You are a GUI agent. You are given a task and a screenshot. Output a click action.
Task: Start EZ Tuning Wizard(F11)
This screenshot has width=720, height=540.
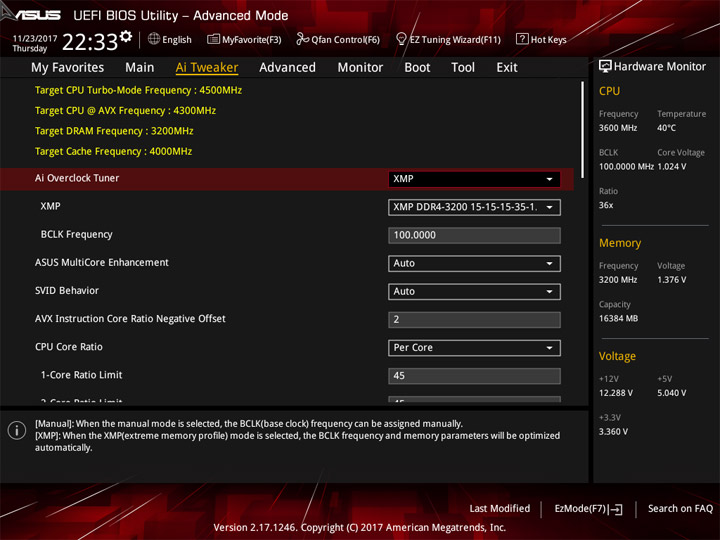tap(448, 39)
